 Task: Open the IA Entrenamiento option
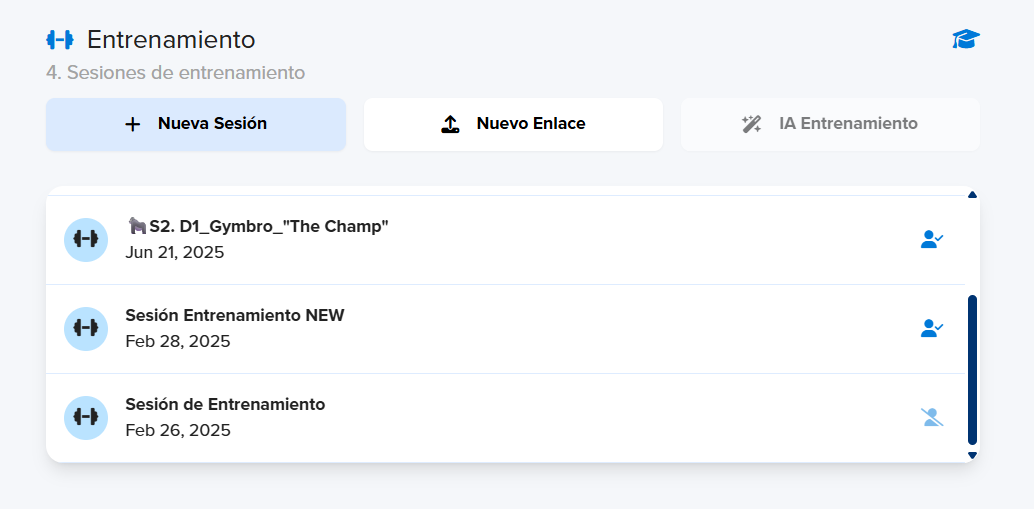click(831, 124)
